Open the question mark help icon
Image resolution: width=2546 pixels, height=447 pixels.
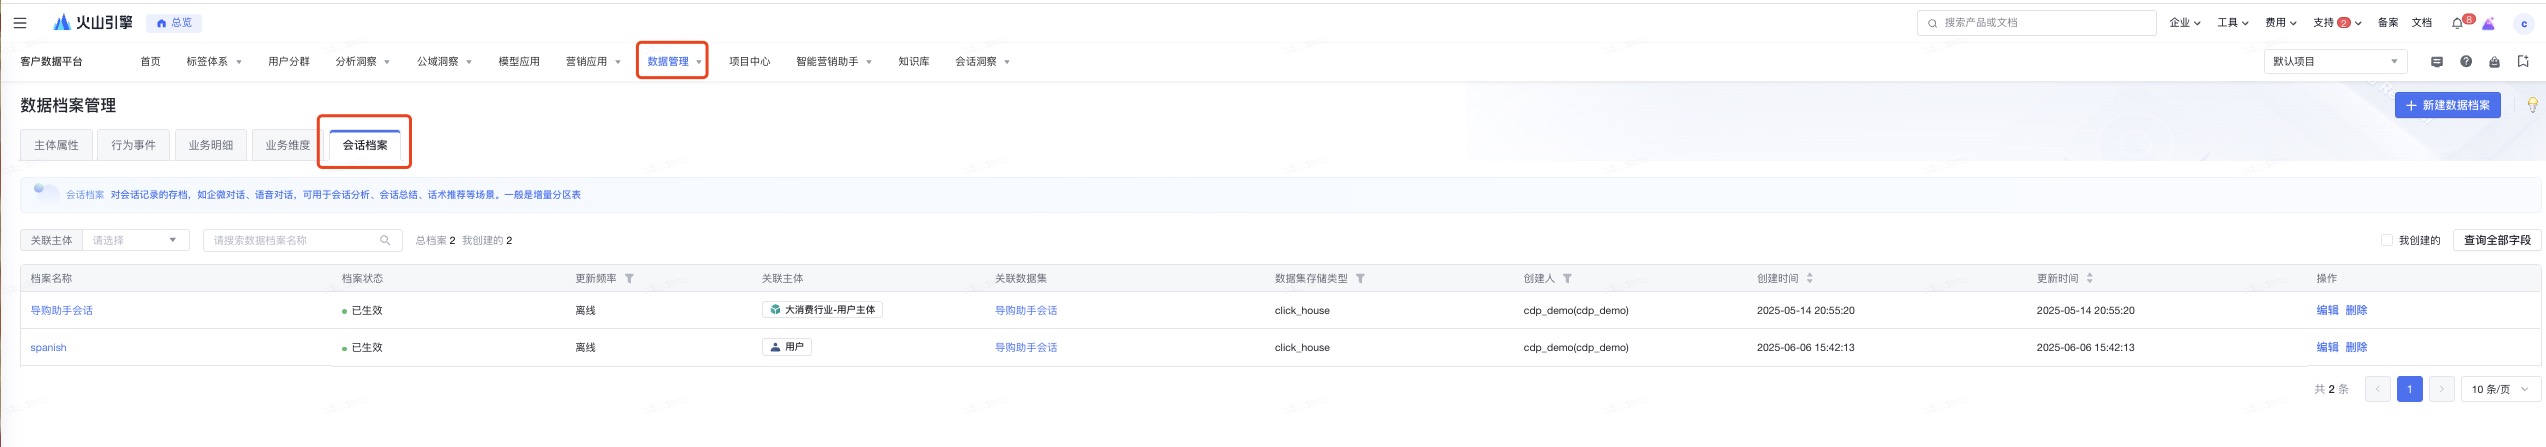pos(2465,62)
